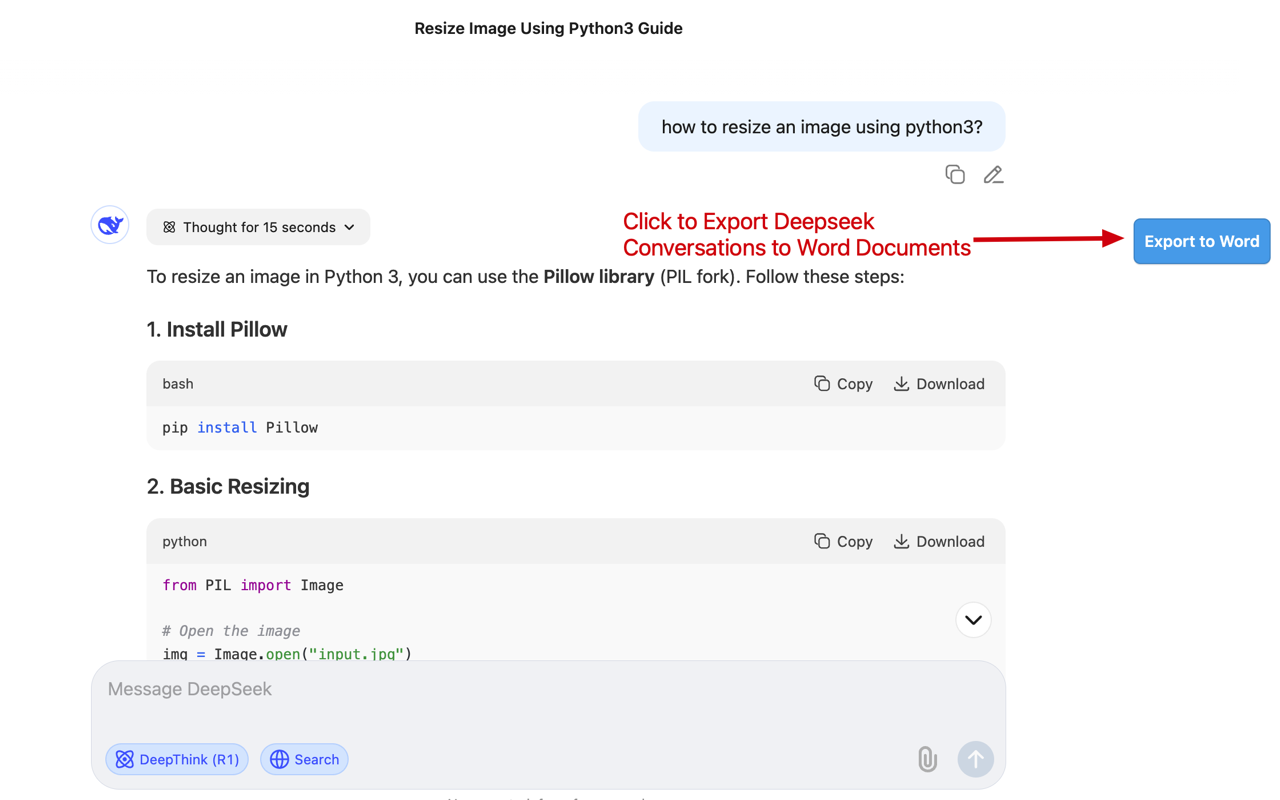
Task: Copy the bash code block
Action: [843, 384]
